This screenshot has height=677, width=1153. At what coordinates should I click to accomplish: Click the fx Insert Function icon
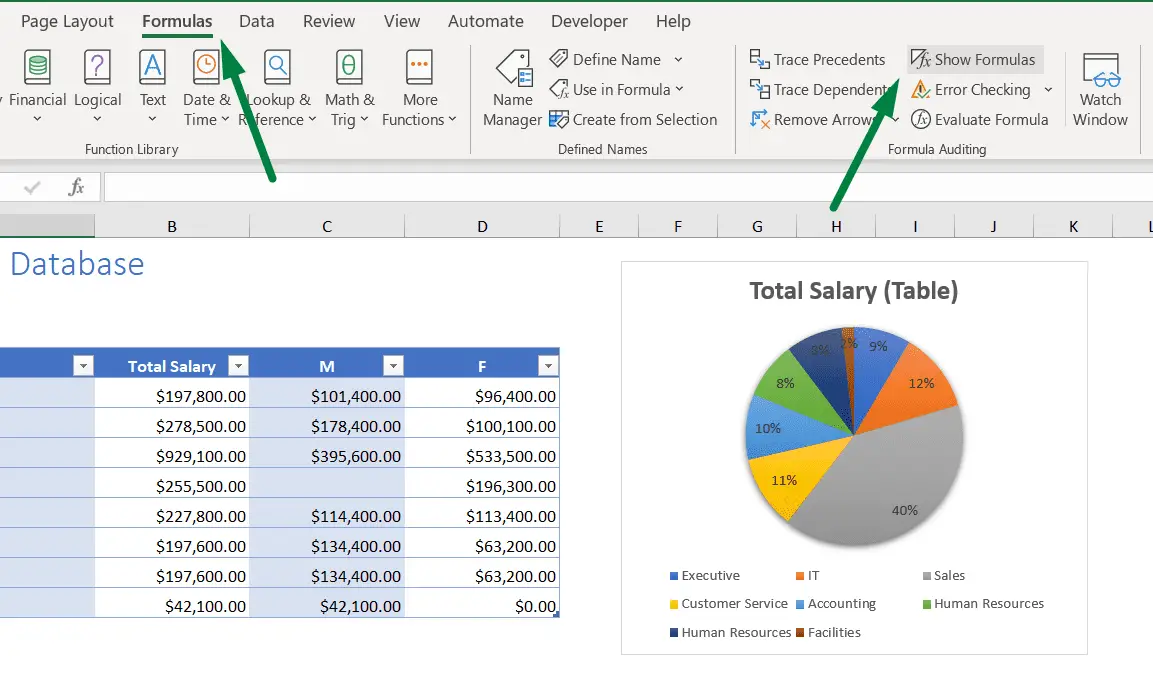pyautogui.click(x=76, y=187)
